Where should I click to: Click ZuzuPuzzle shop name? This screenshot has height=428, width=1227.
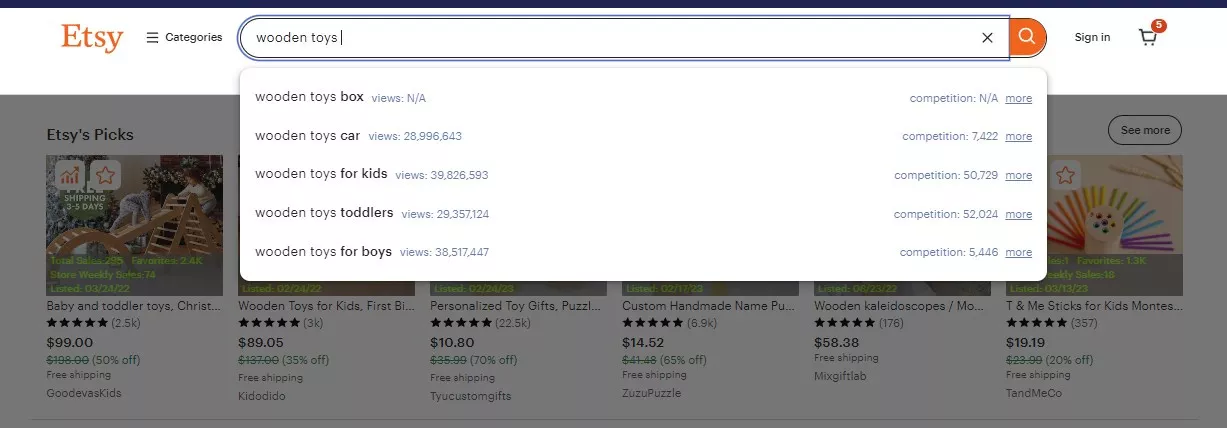651,393
